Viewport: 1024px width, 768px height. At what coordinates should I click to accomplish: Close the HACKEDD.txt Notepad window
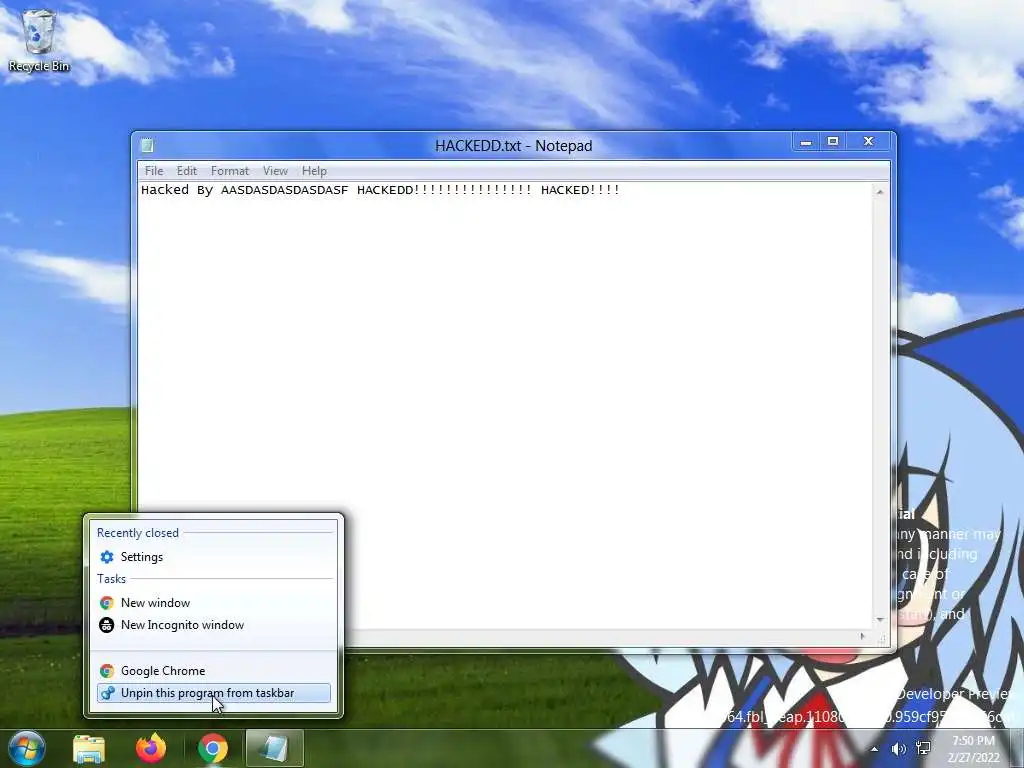coord(869,142)
